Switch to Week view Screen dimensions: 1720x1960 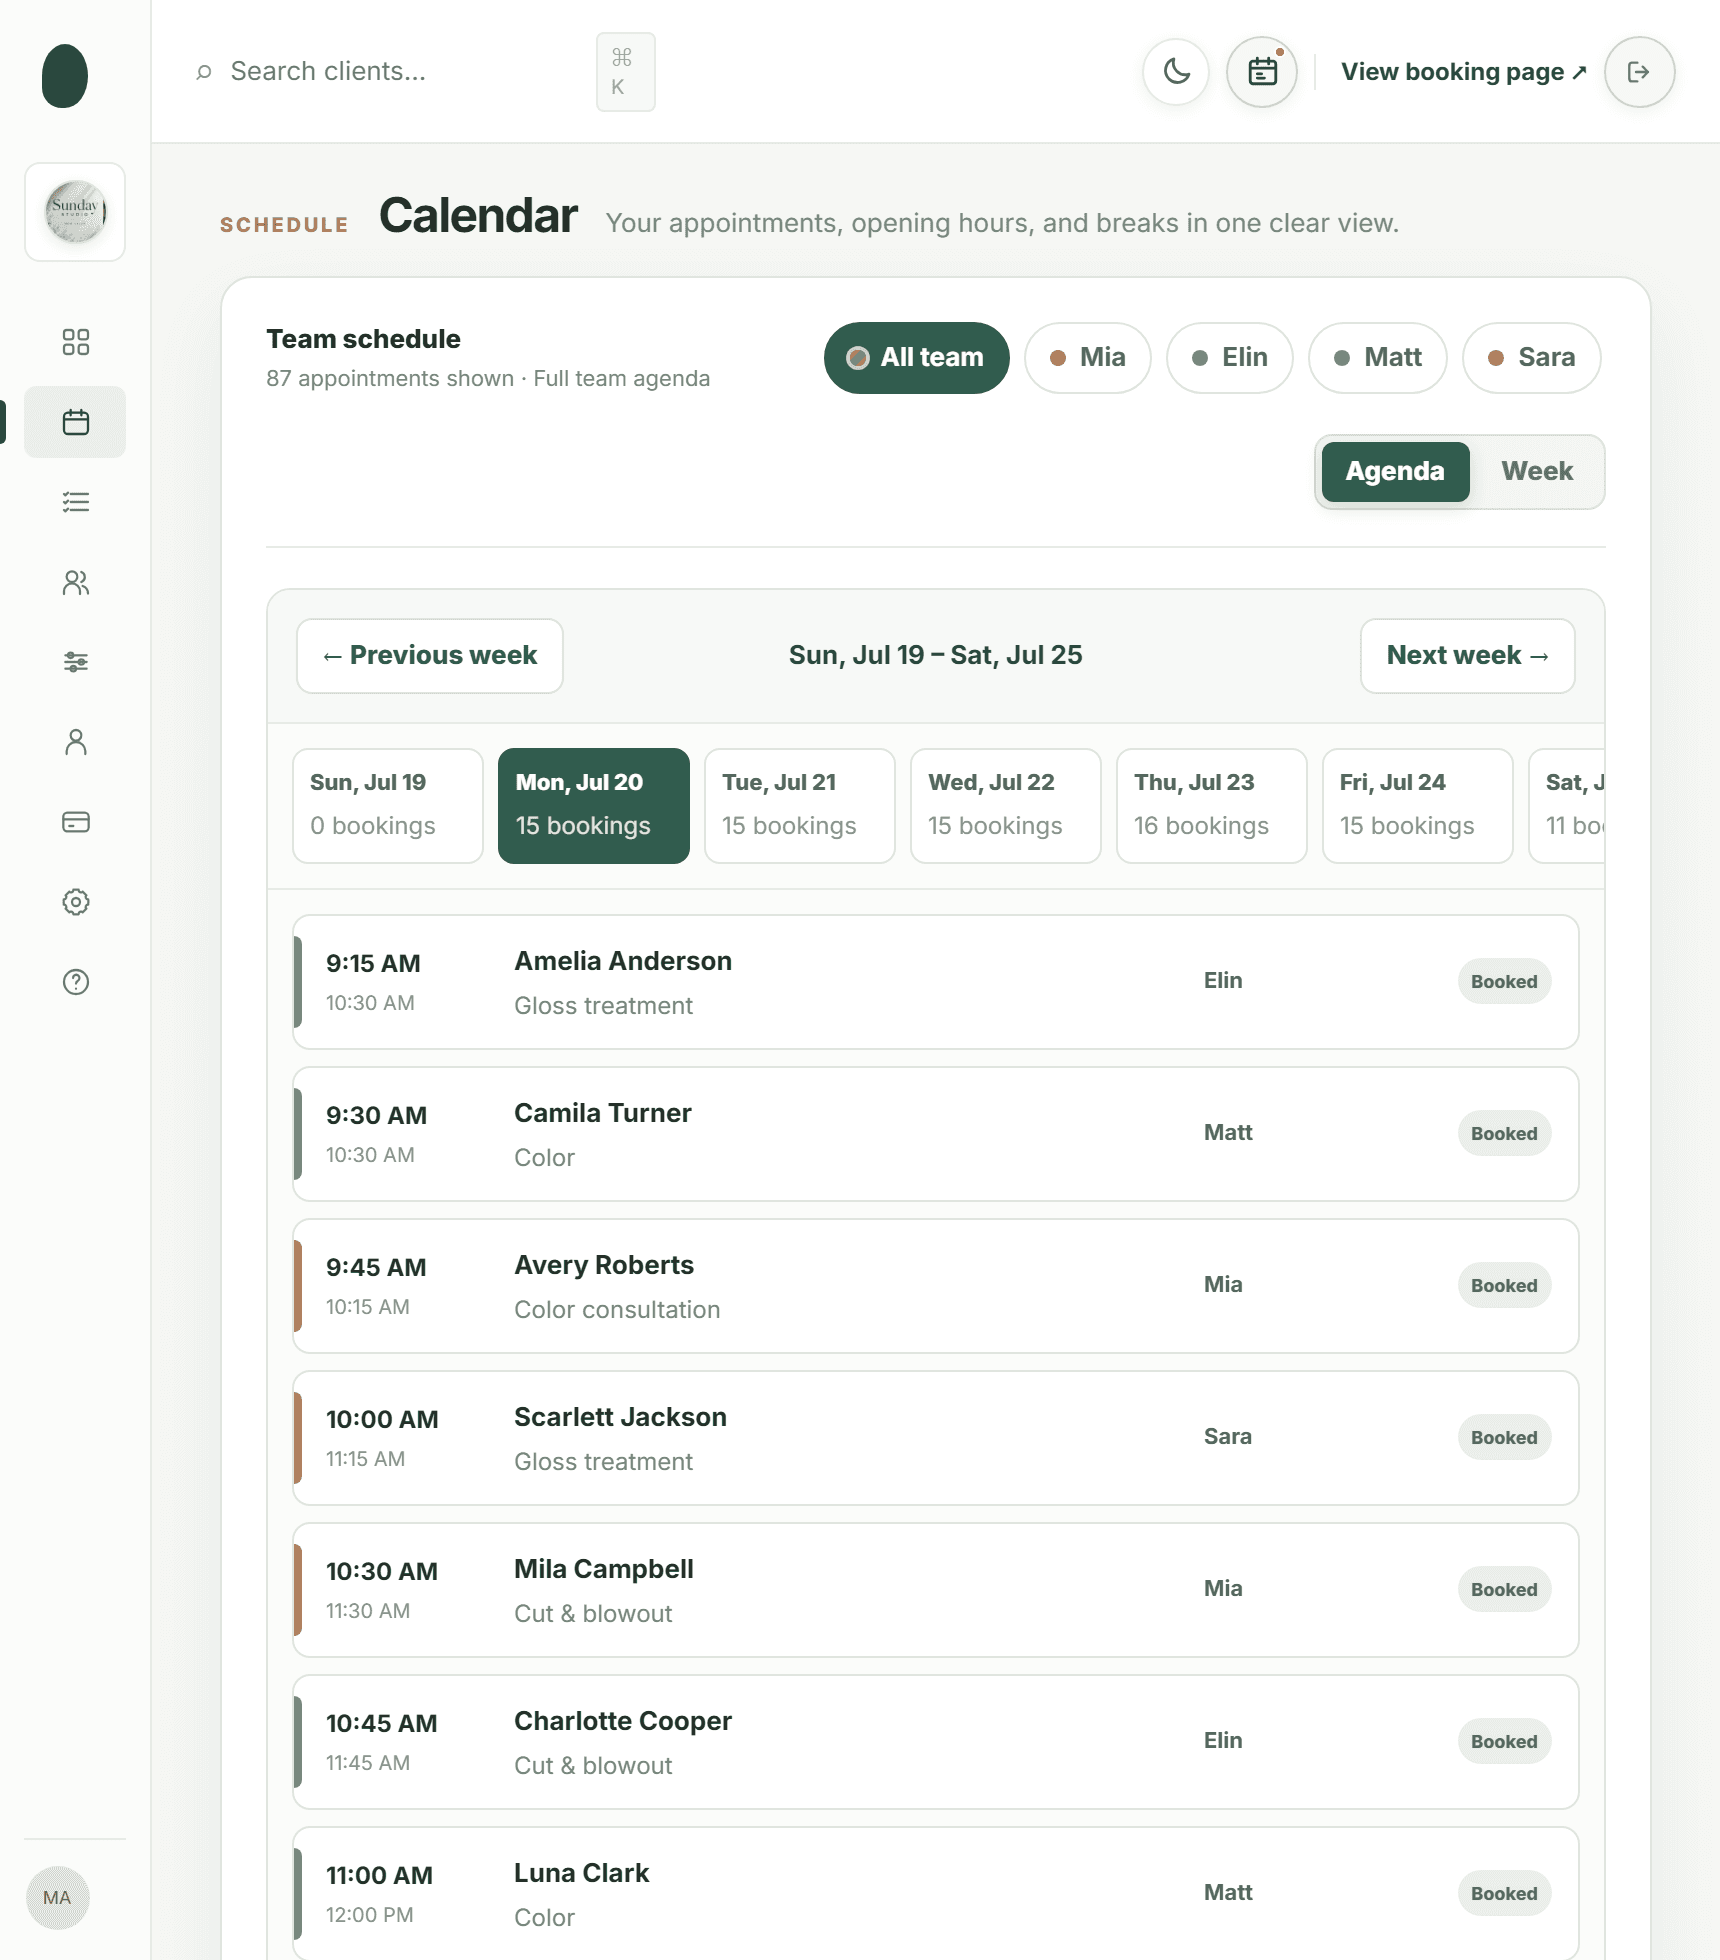pos(1537,472)
